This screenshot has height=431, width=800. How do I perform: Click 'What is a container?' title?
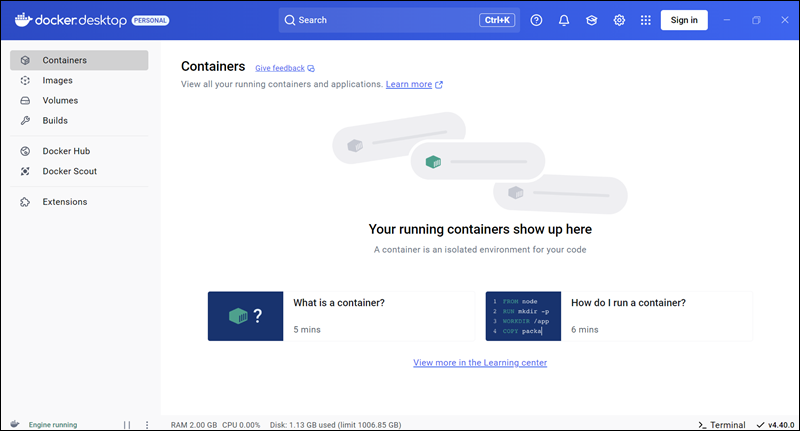[339, 303]
